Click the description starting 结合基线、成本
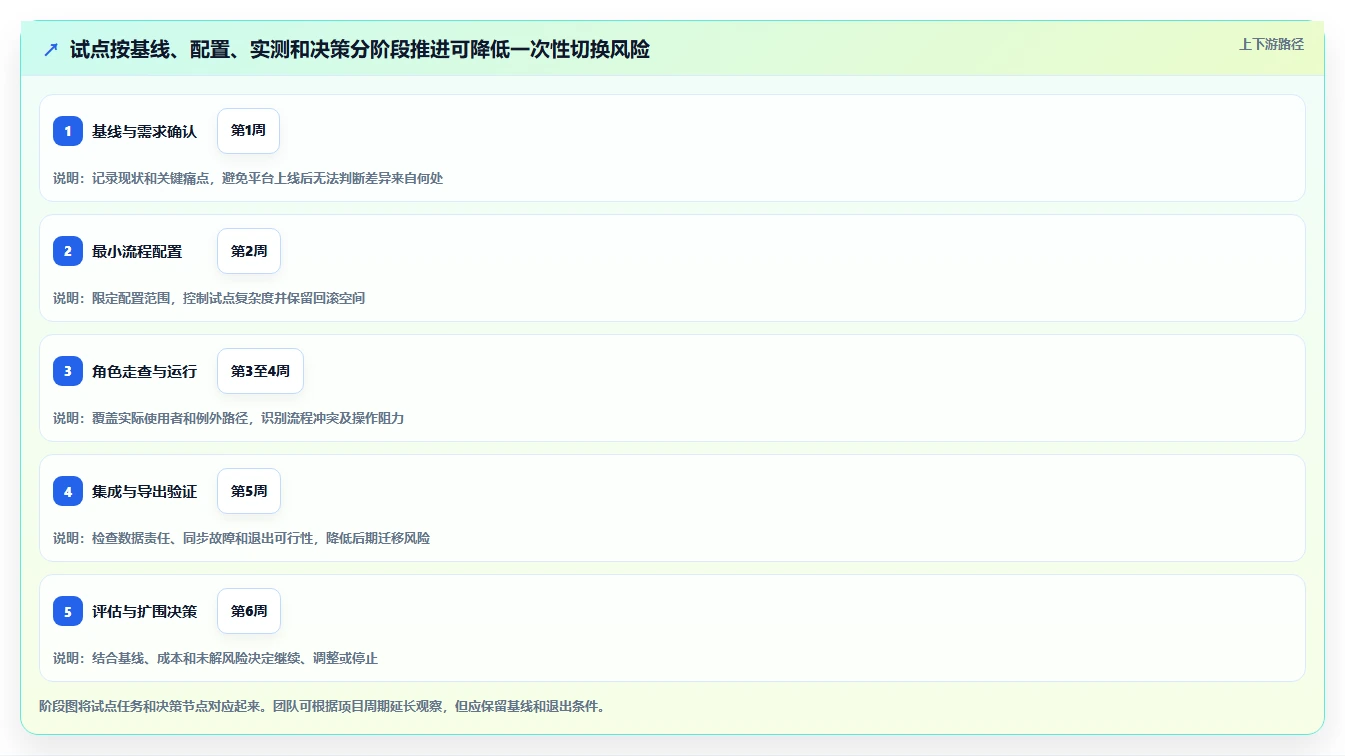1345x756 pixels. click(x=216, y=658)
